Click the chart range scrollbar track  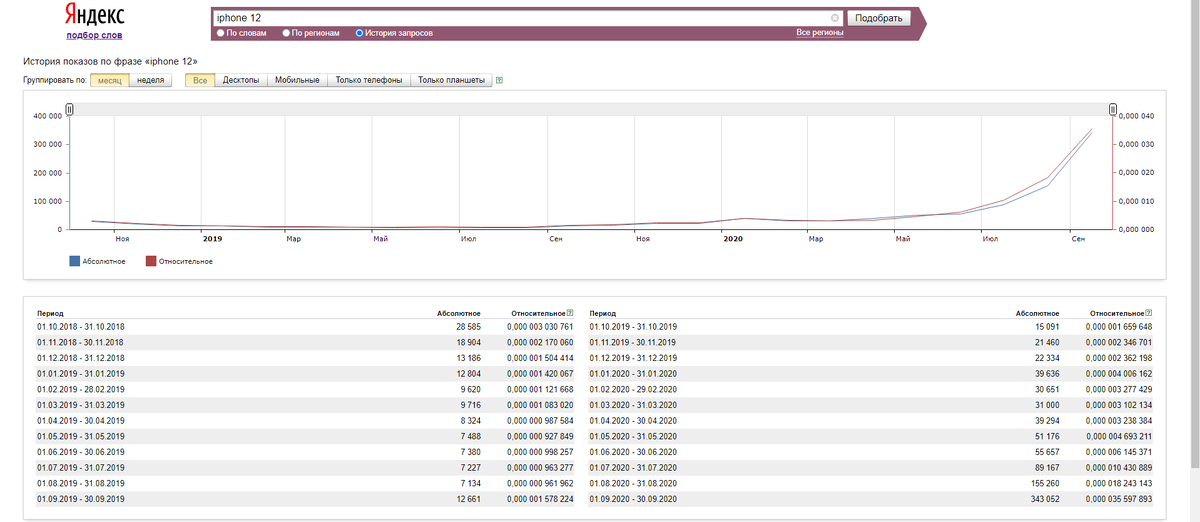(x=591, y=109)
